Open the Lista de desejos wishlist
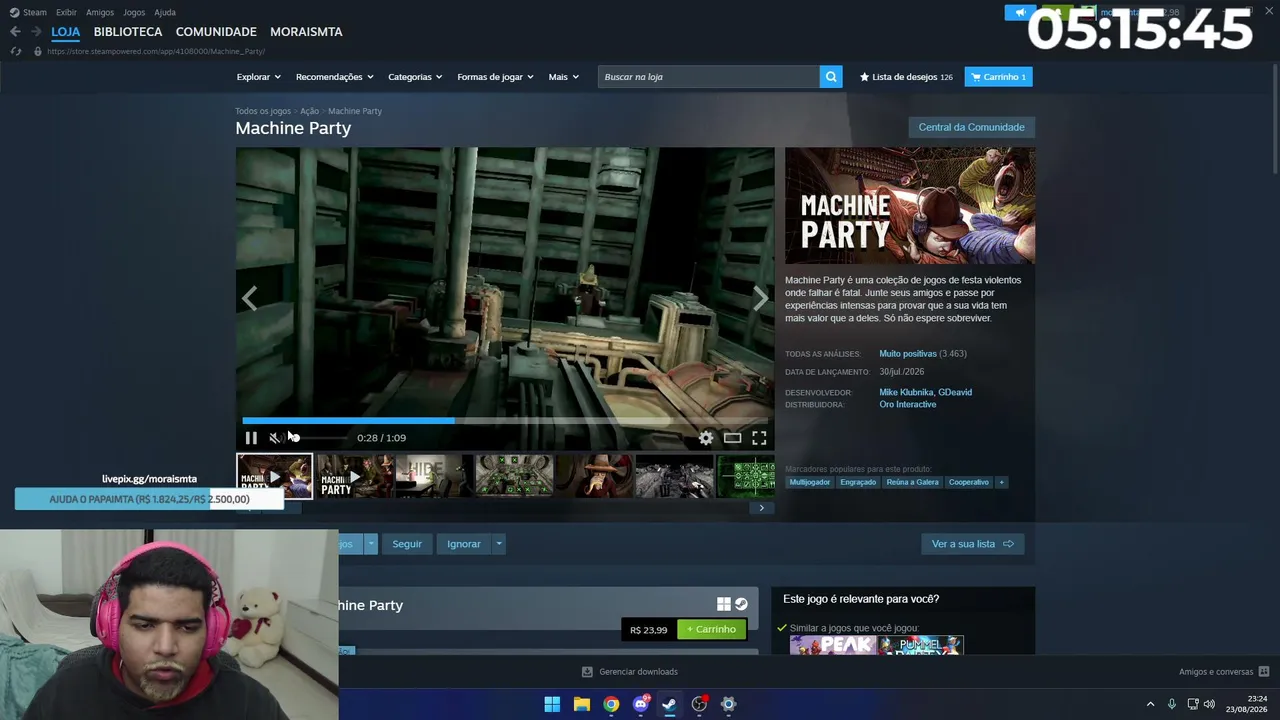Image resolution: width=1280 pixels, height=720 pixels. [906, 77]
